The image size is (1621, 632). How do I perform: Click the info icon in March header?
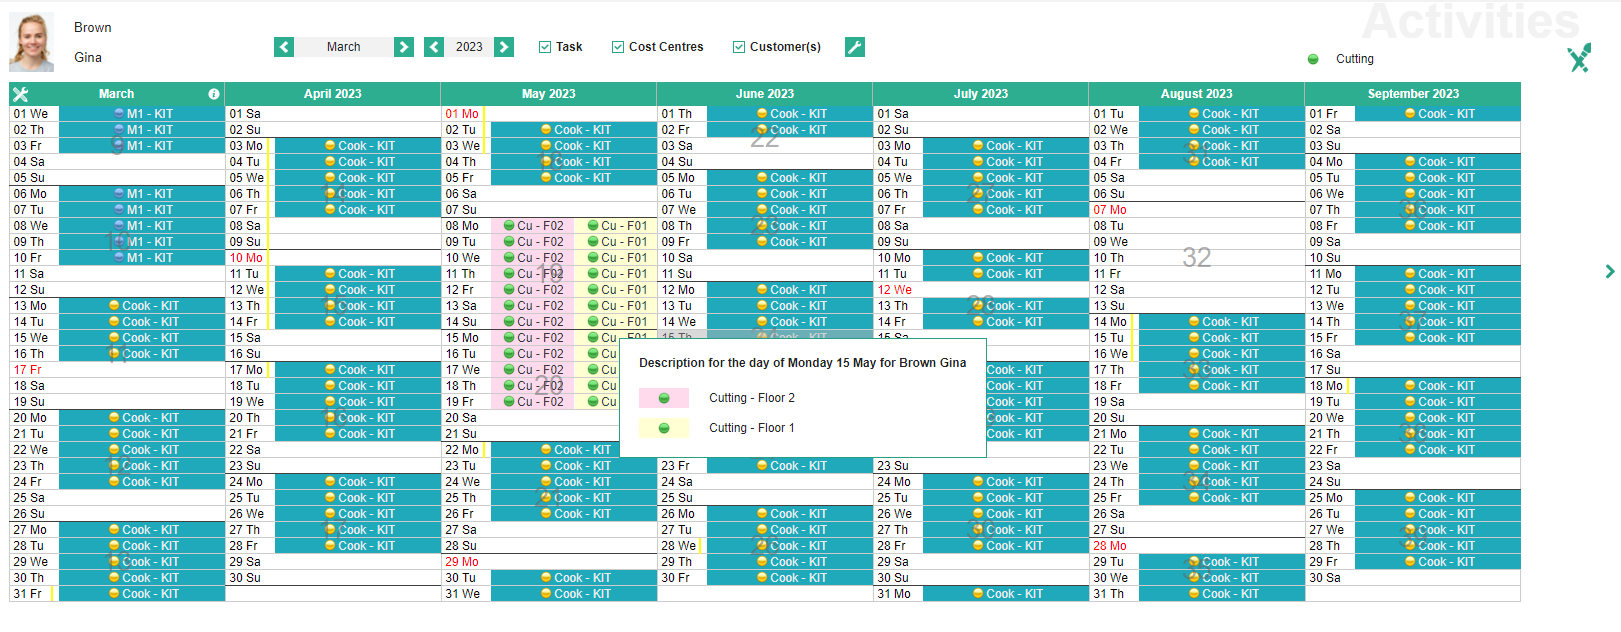tap(214, 94)
